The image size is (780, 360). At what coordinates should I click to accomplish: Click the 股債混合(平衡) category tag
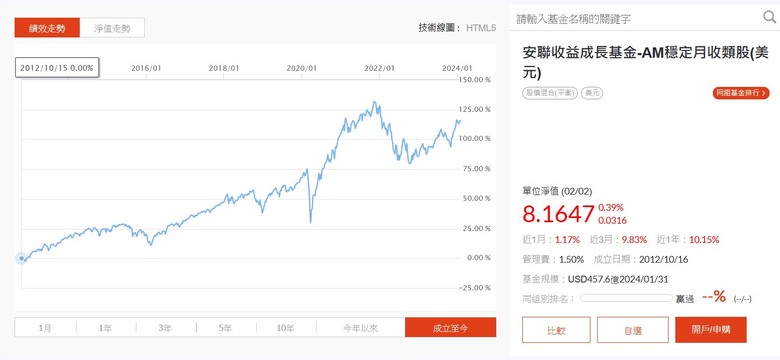[x=550, y=93]
